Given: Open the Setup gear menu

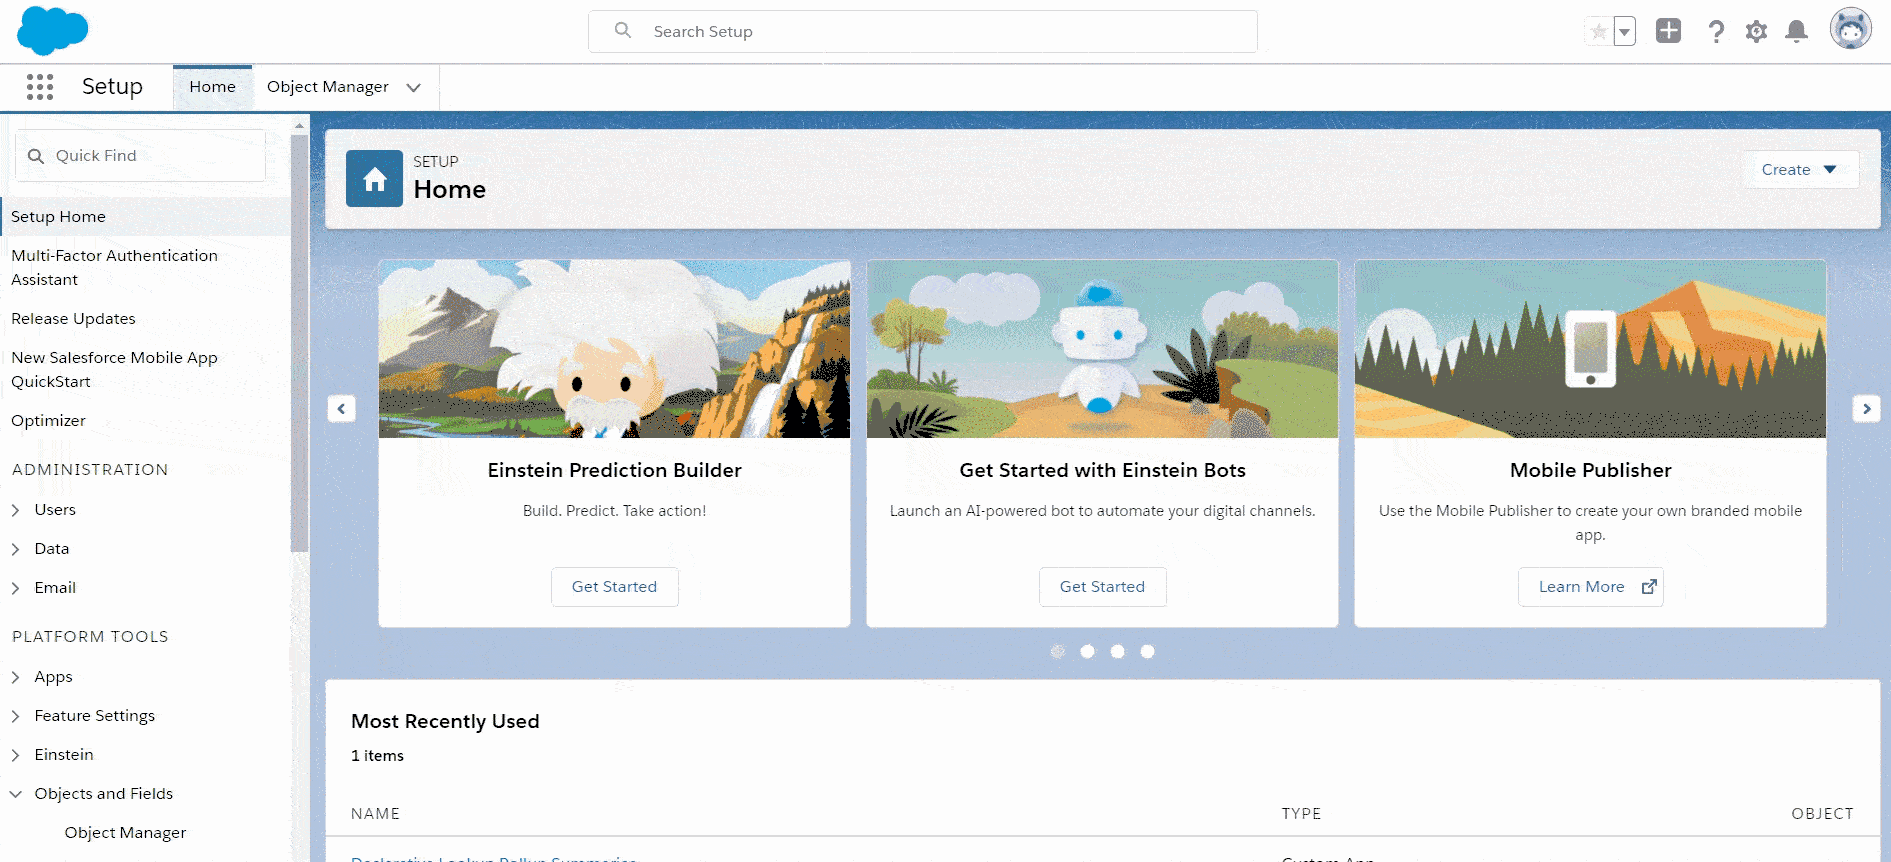Looking at the screenshot, I should pyautogui.click(x=1756, y=32).
